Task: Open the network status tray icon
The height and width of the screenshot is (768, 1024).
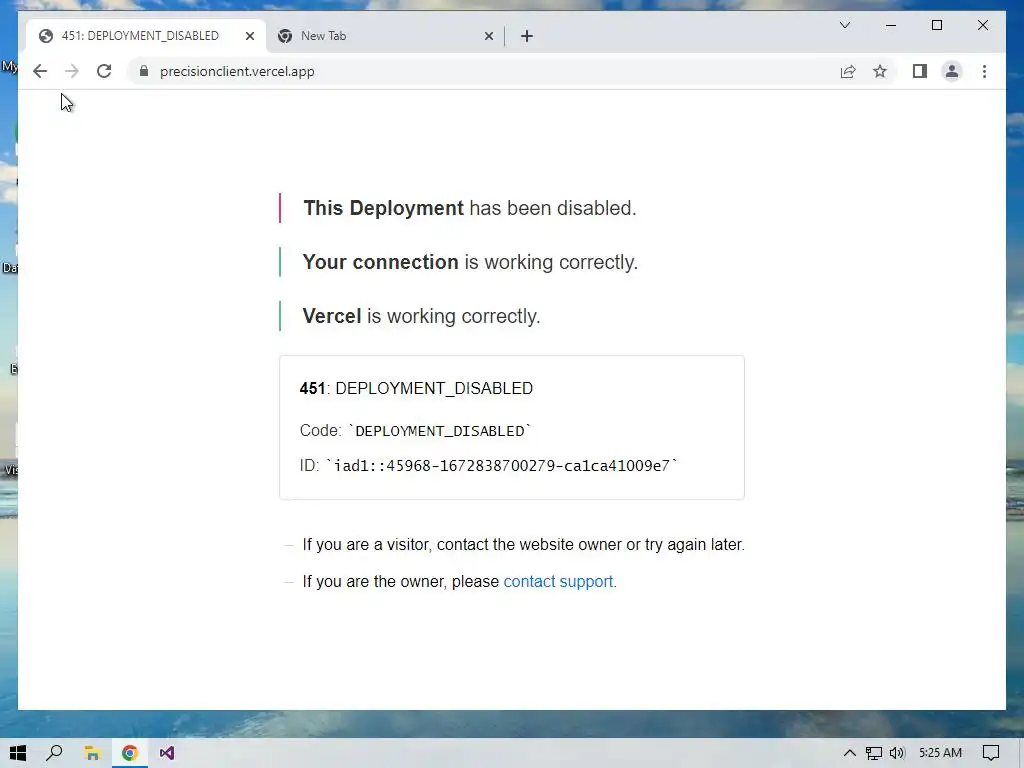Action: pyautogui.click(x=874, y=753)
